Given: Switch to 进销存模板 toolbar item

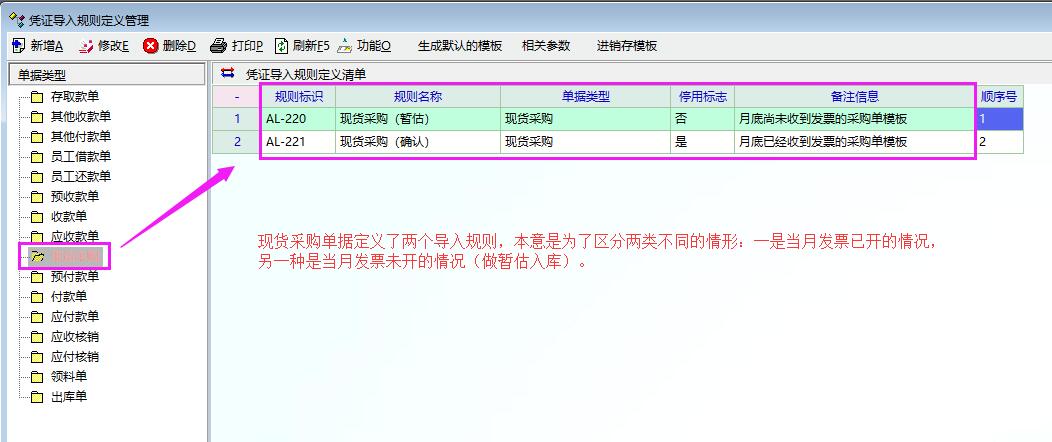Looking at the screenshot, I should 627,46.
